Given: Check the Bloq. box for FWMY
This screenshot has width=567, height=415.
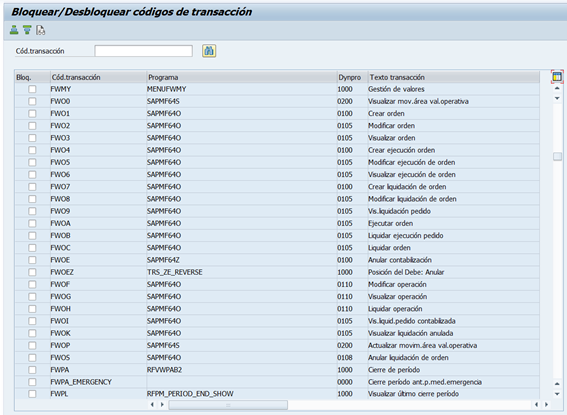Looking at the screenshot, I should point(32,89).
